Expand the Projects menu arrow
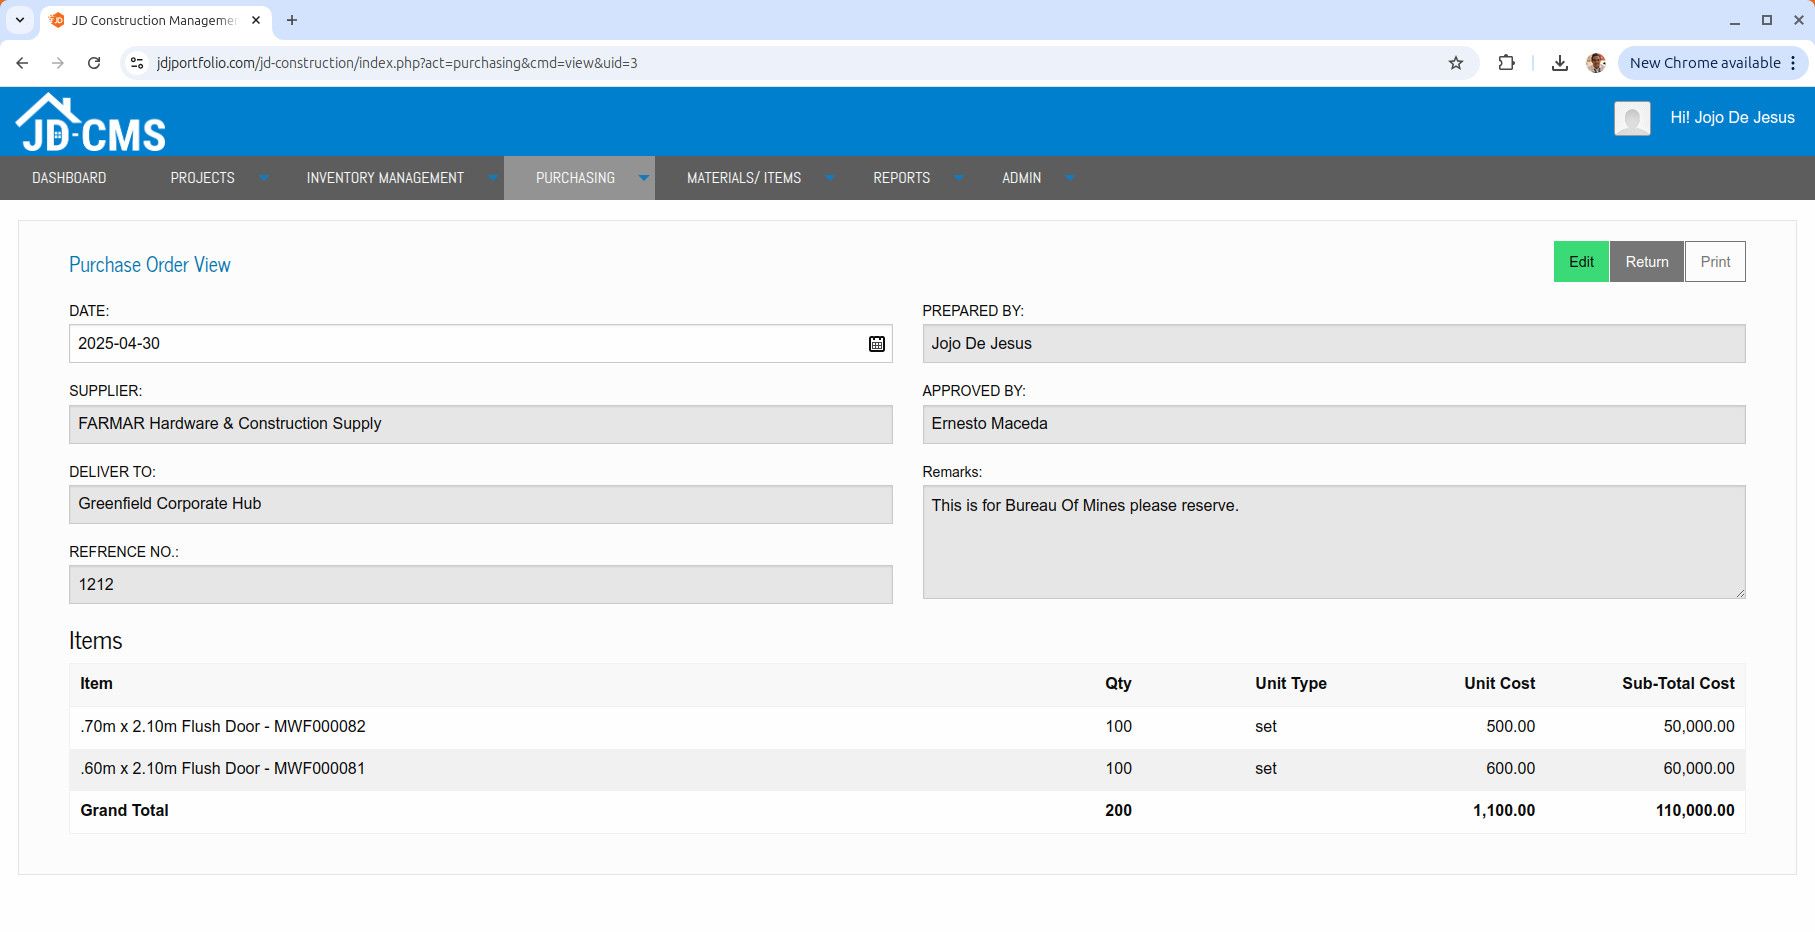 (264, 178)
